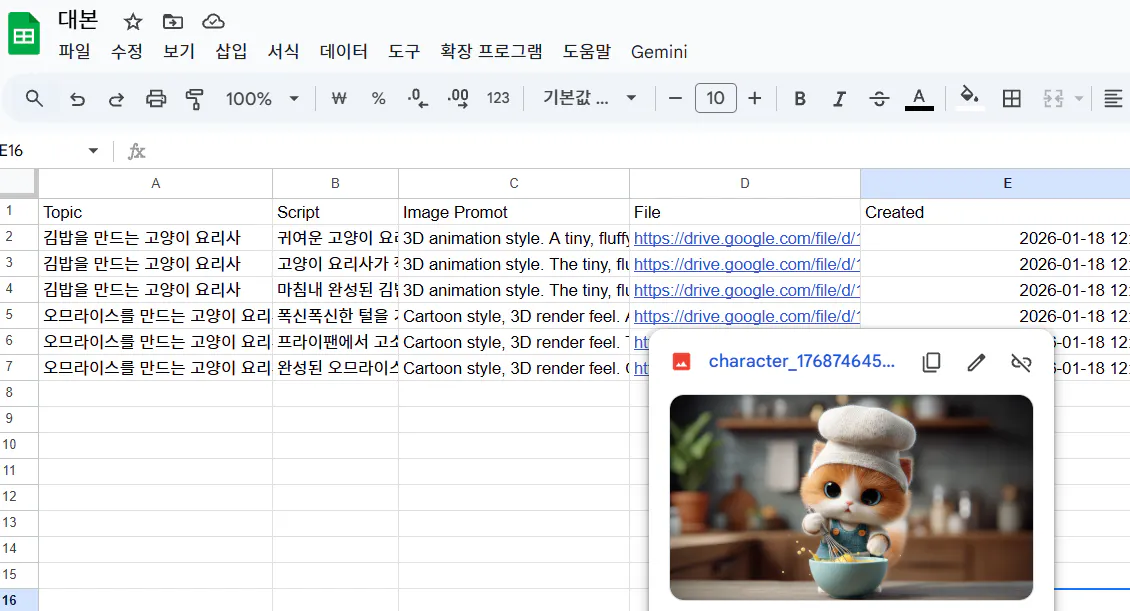This screenshot has width=1130, height=611.
Task: Decrease decimal places
Action: 417,98
